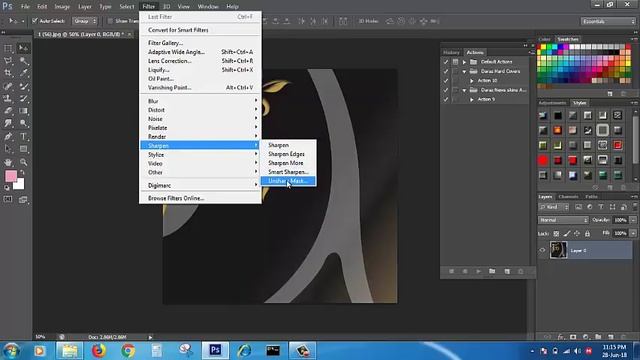Select the Pen tool
Screen dimensions: 640x360
point(8,136)
